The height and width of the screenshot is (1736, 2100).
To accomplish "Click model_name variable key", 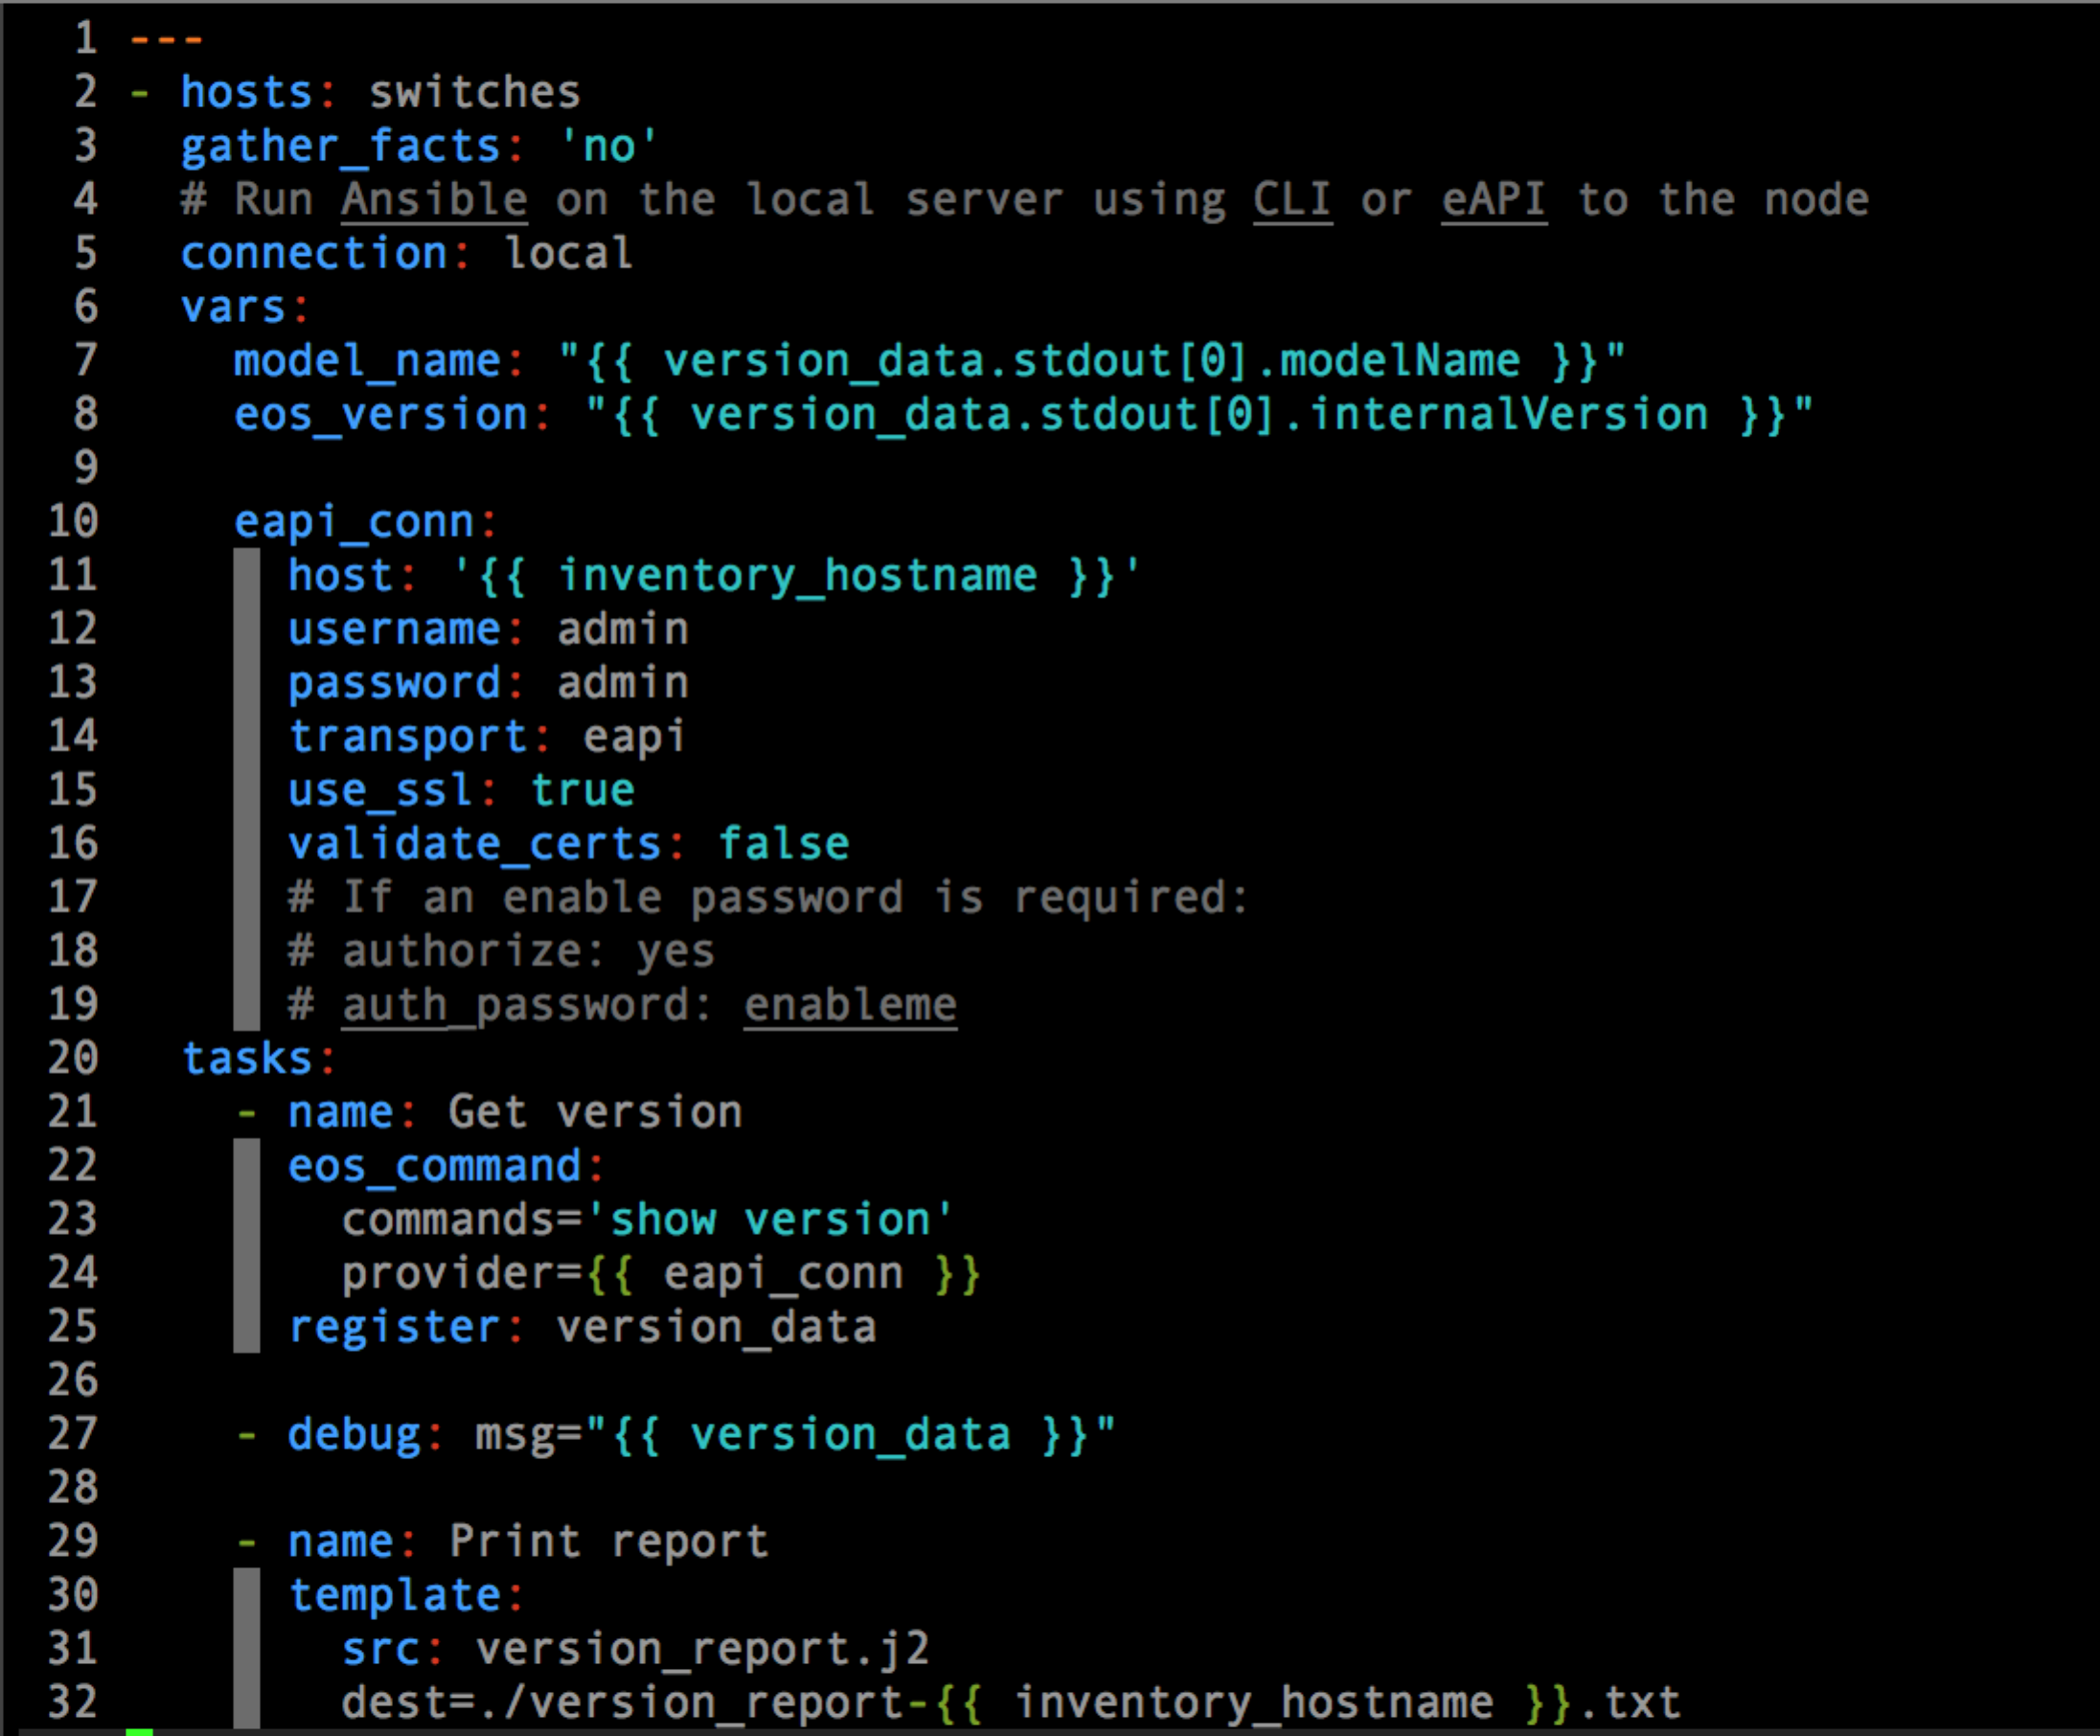I will coord(366,360).
